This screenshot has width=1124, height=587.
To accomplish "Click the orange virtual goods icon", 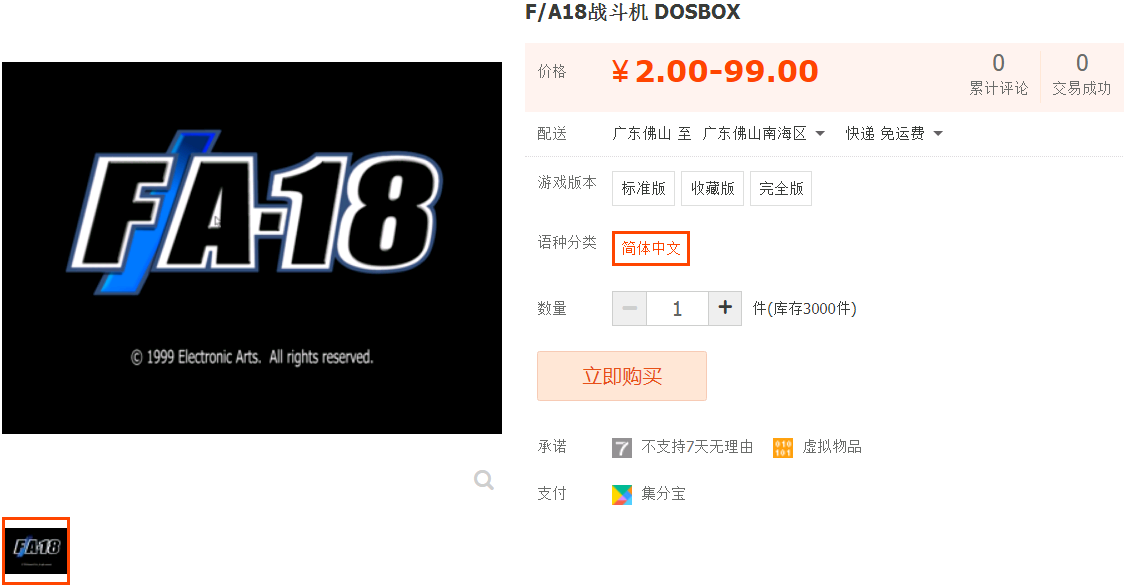I will pos(783,448).
